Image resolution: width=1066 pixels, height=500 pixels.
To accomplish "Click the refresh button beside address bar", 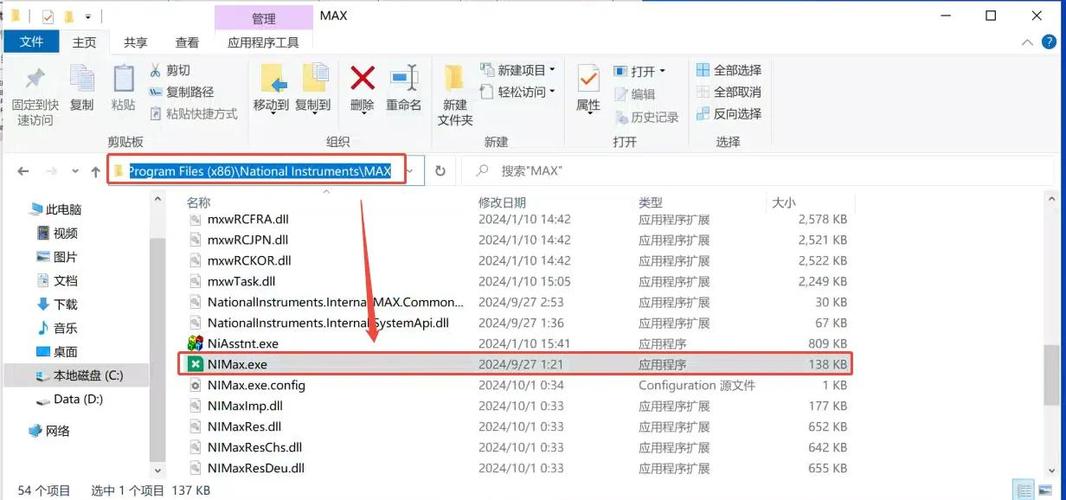I will [x=441, y=171].
